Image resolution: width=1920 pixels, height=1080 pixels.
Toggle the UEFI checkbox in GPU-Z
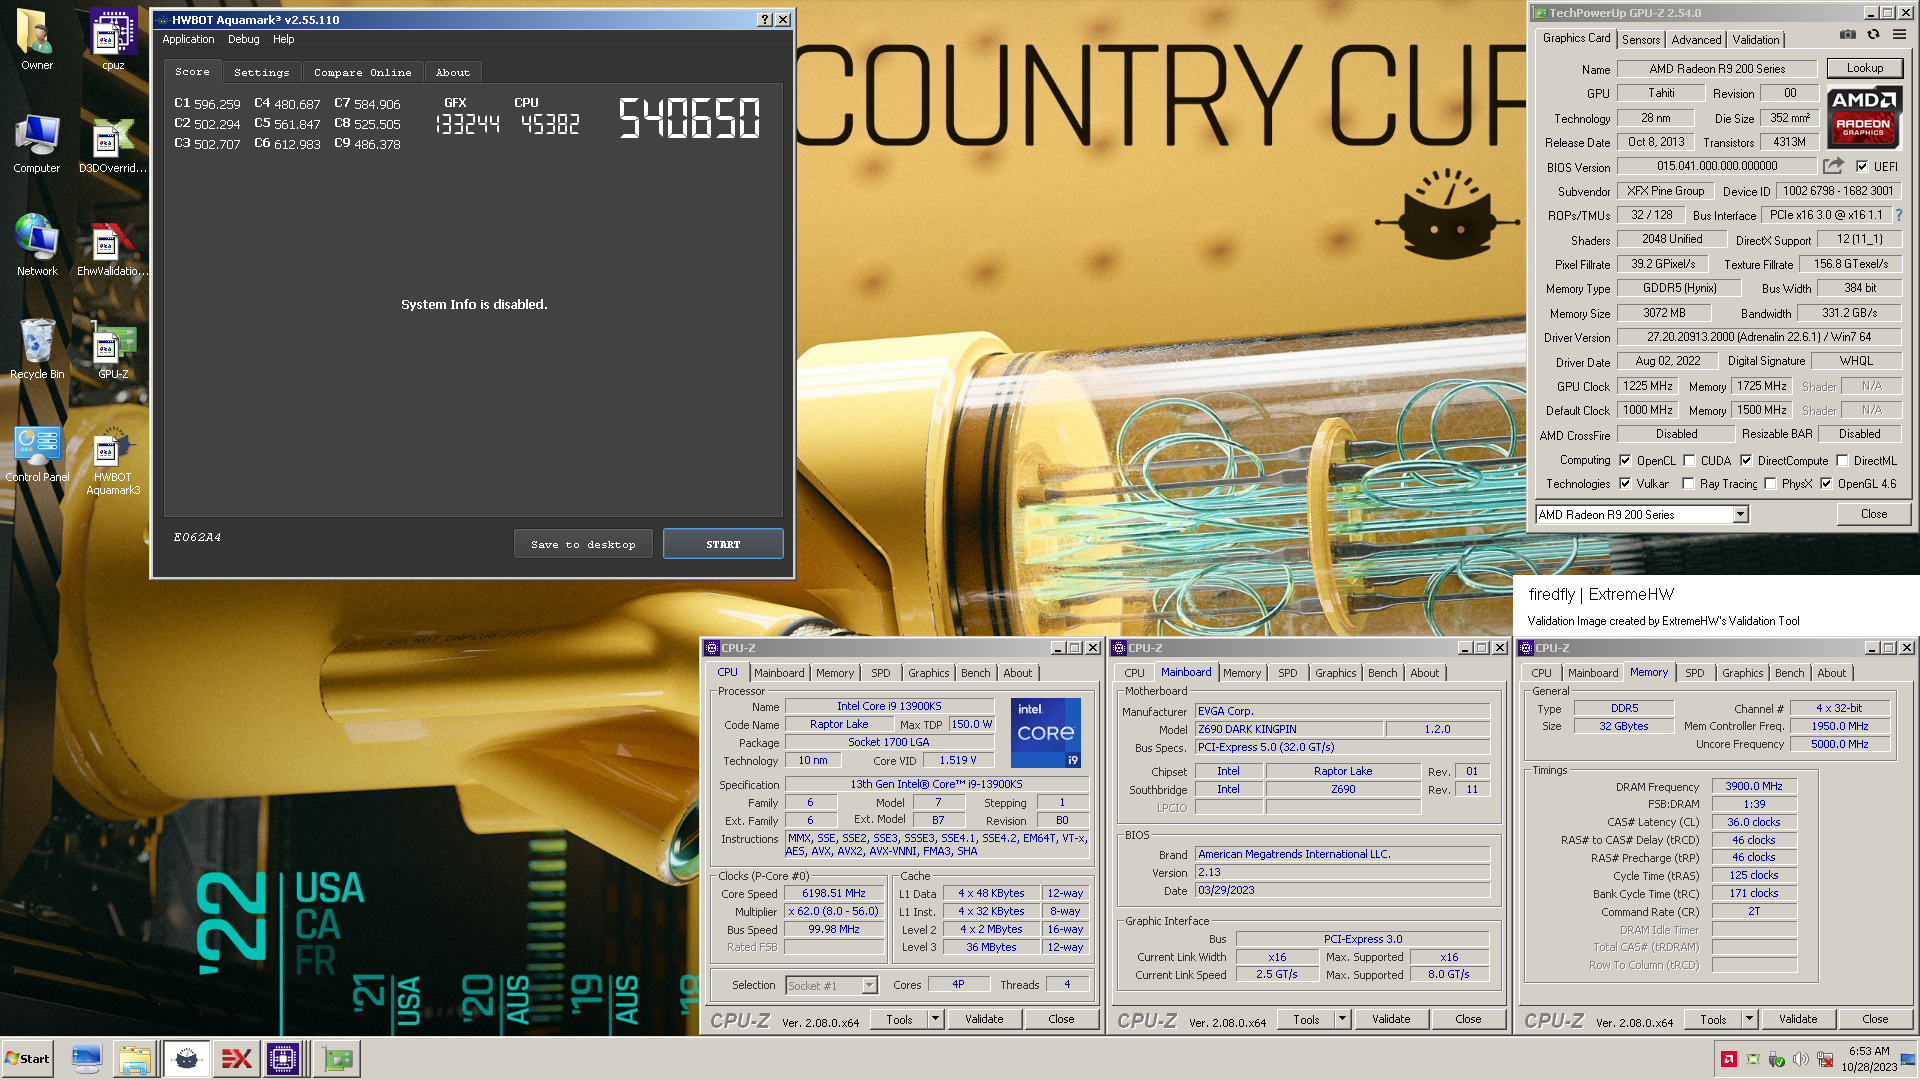coord(1862,167)
